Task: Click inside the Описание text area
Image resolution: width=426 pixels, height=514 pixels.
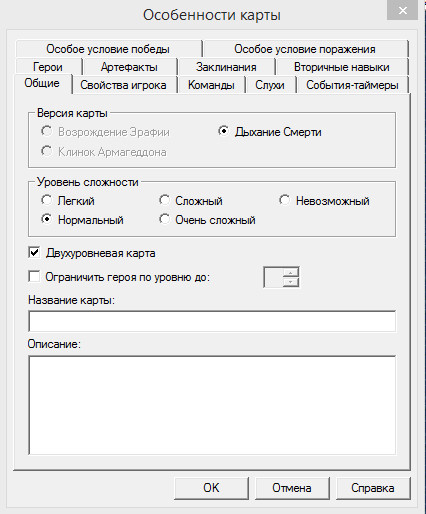Action: (x=212, y=405)
